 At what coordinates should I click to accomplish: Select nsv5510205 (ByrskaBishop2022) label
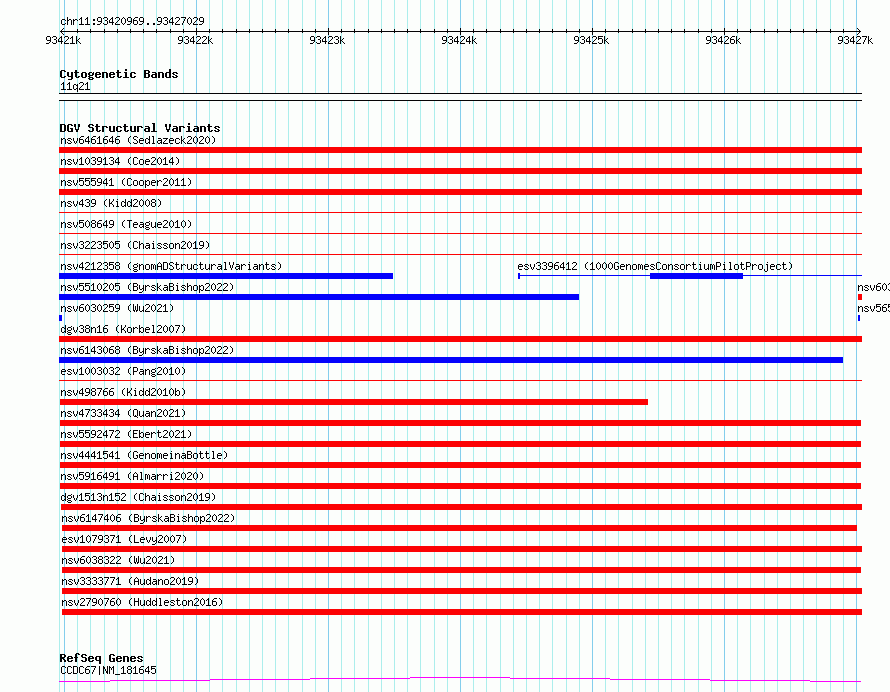pyautogui.click(x=147, y=287)
